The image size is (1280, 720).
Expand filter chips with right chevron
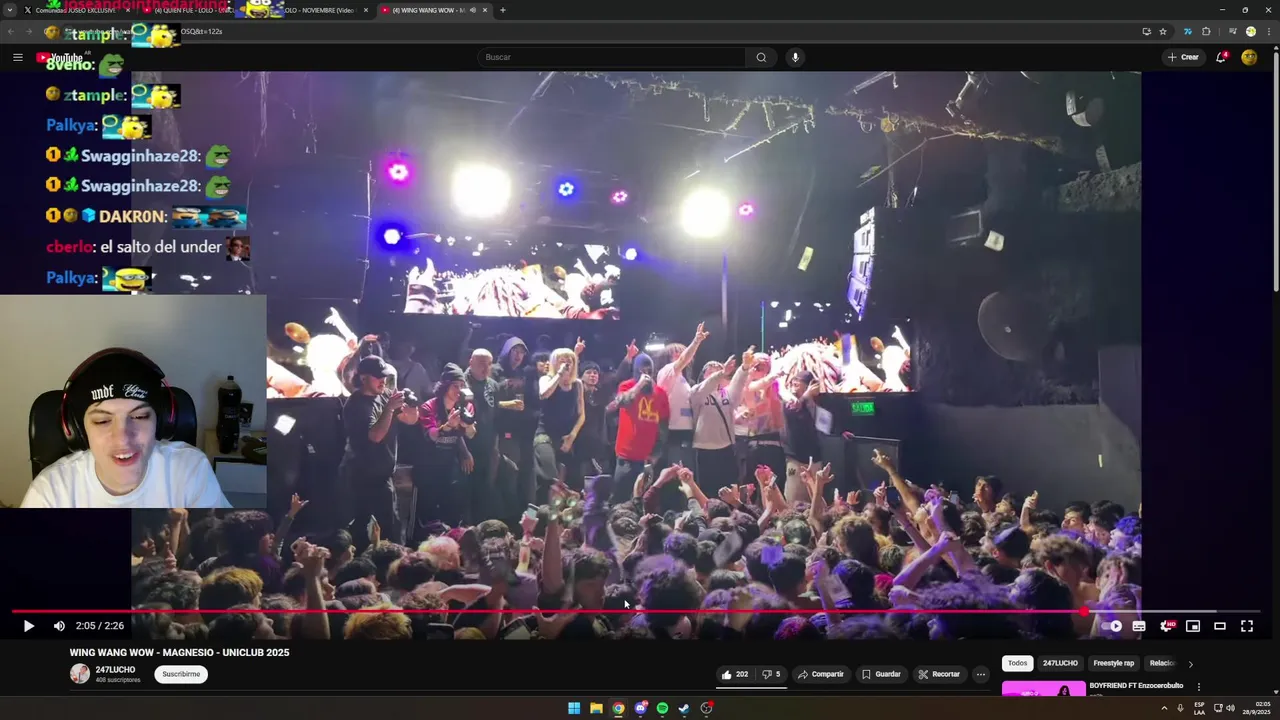[1190, 664]
